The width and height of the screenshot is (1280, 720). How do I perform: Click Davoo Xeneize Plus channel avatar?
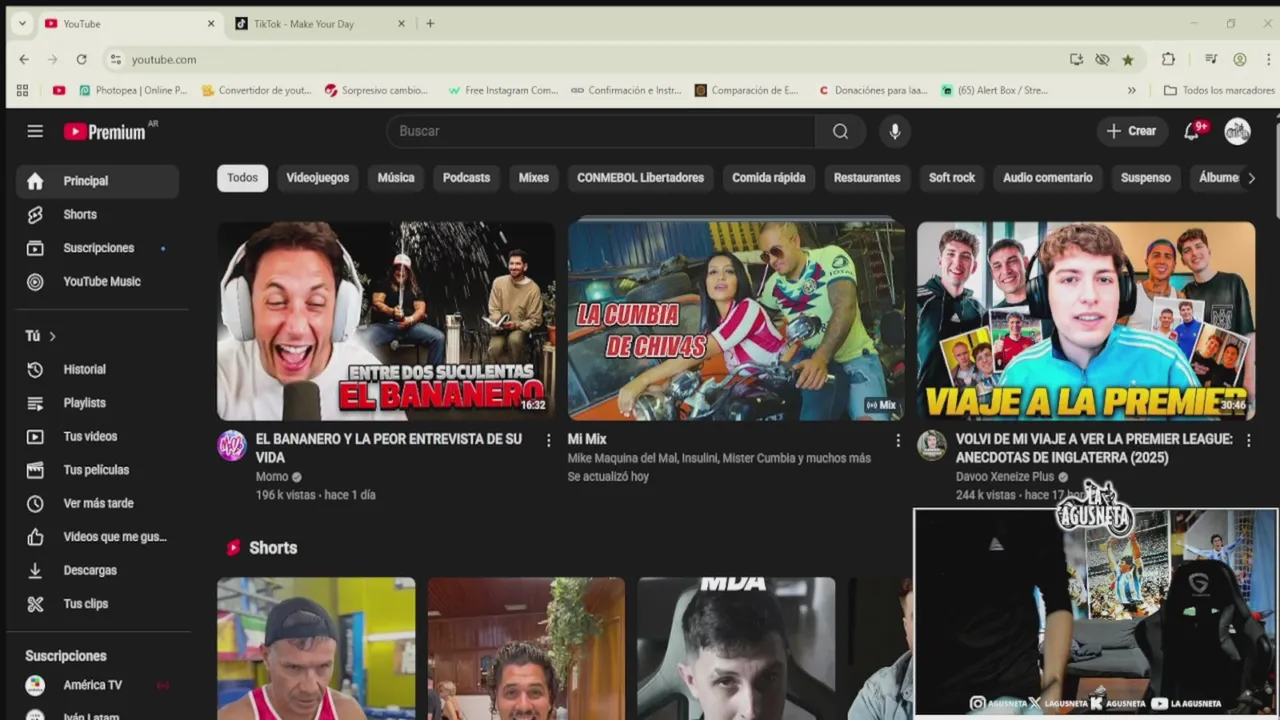coord(932,446)
